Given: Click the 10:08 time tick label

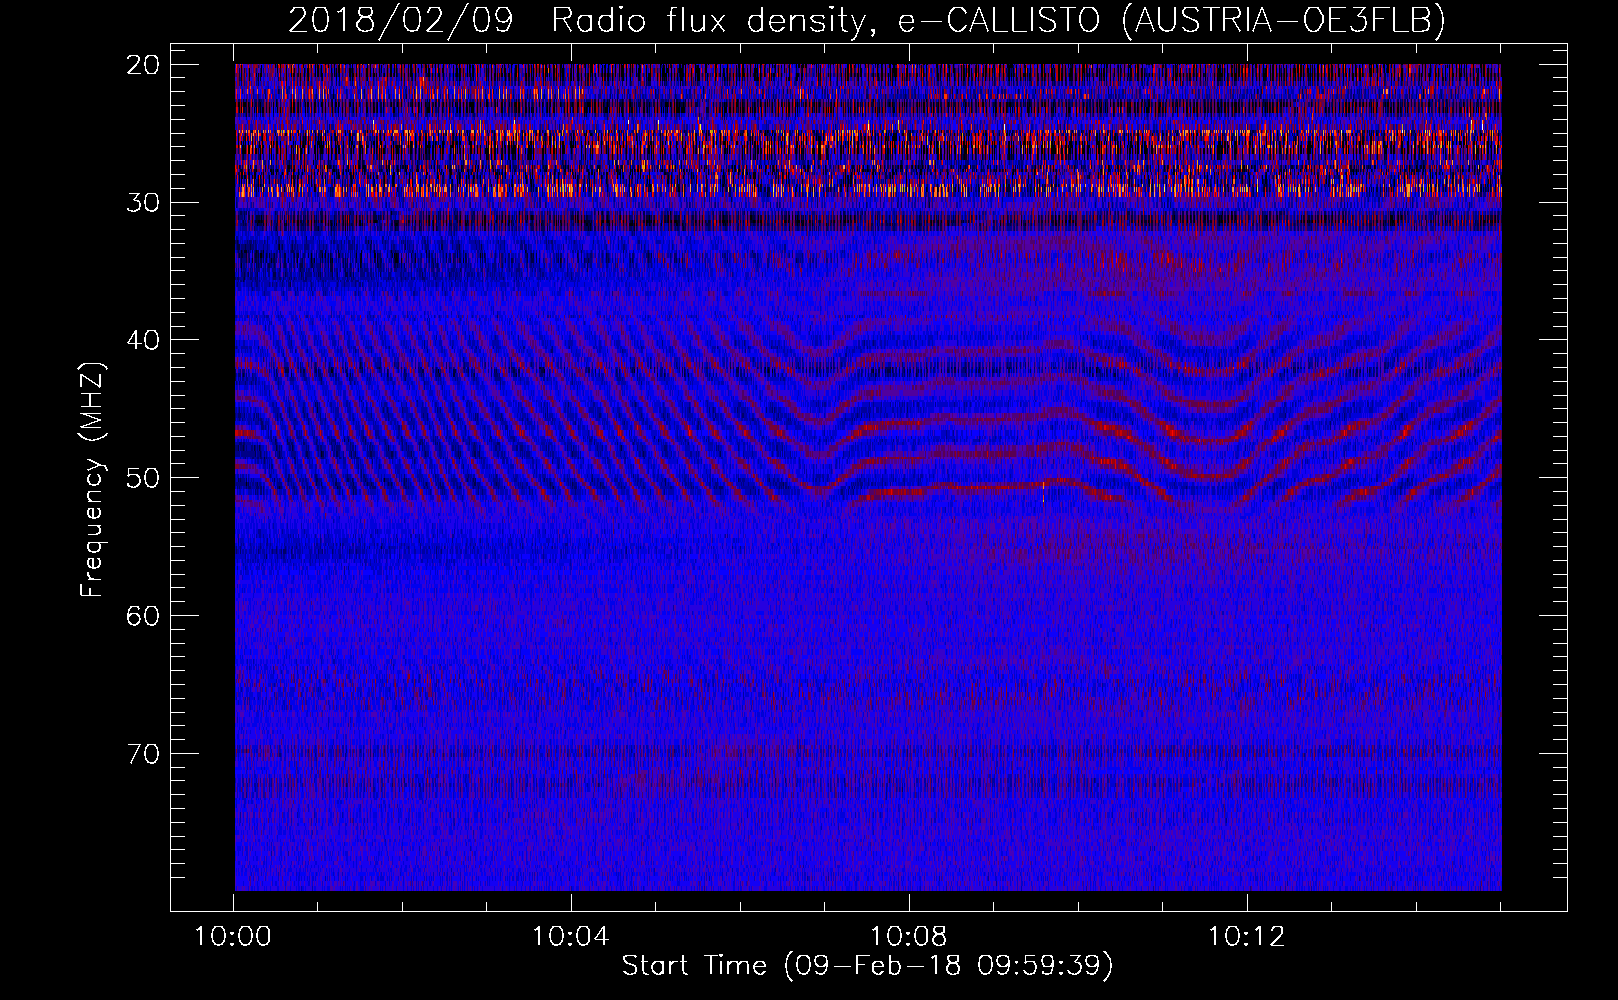Looking at the screenshot, I should click(909, 937).
